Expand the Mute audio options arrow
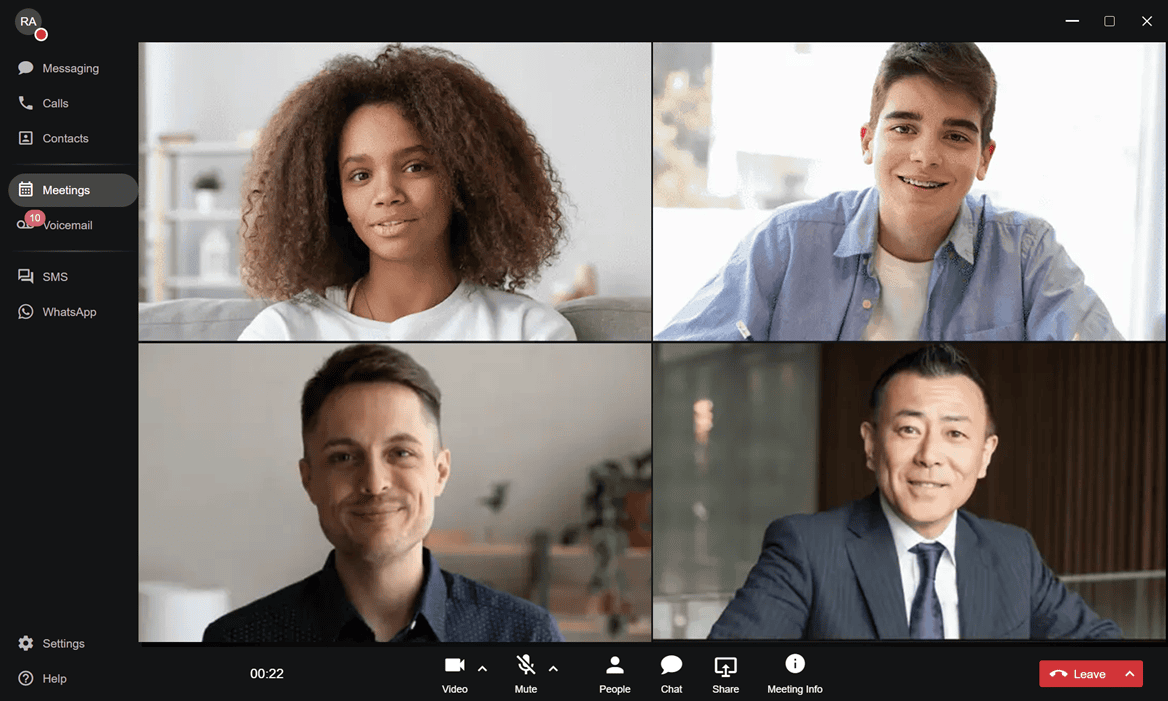The image size is (1168, 701). 553,669
